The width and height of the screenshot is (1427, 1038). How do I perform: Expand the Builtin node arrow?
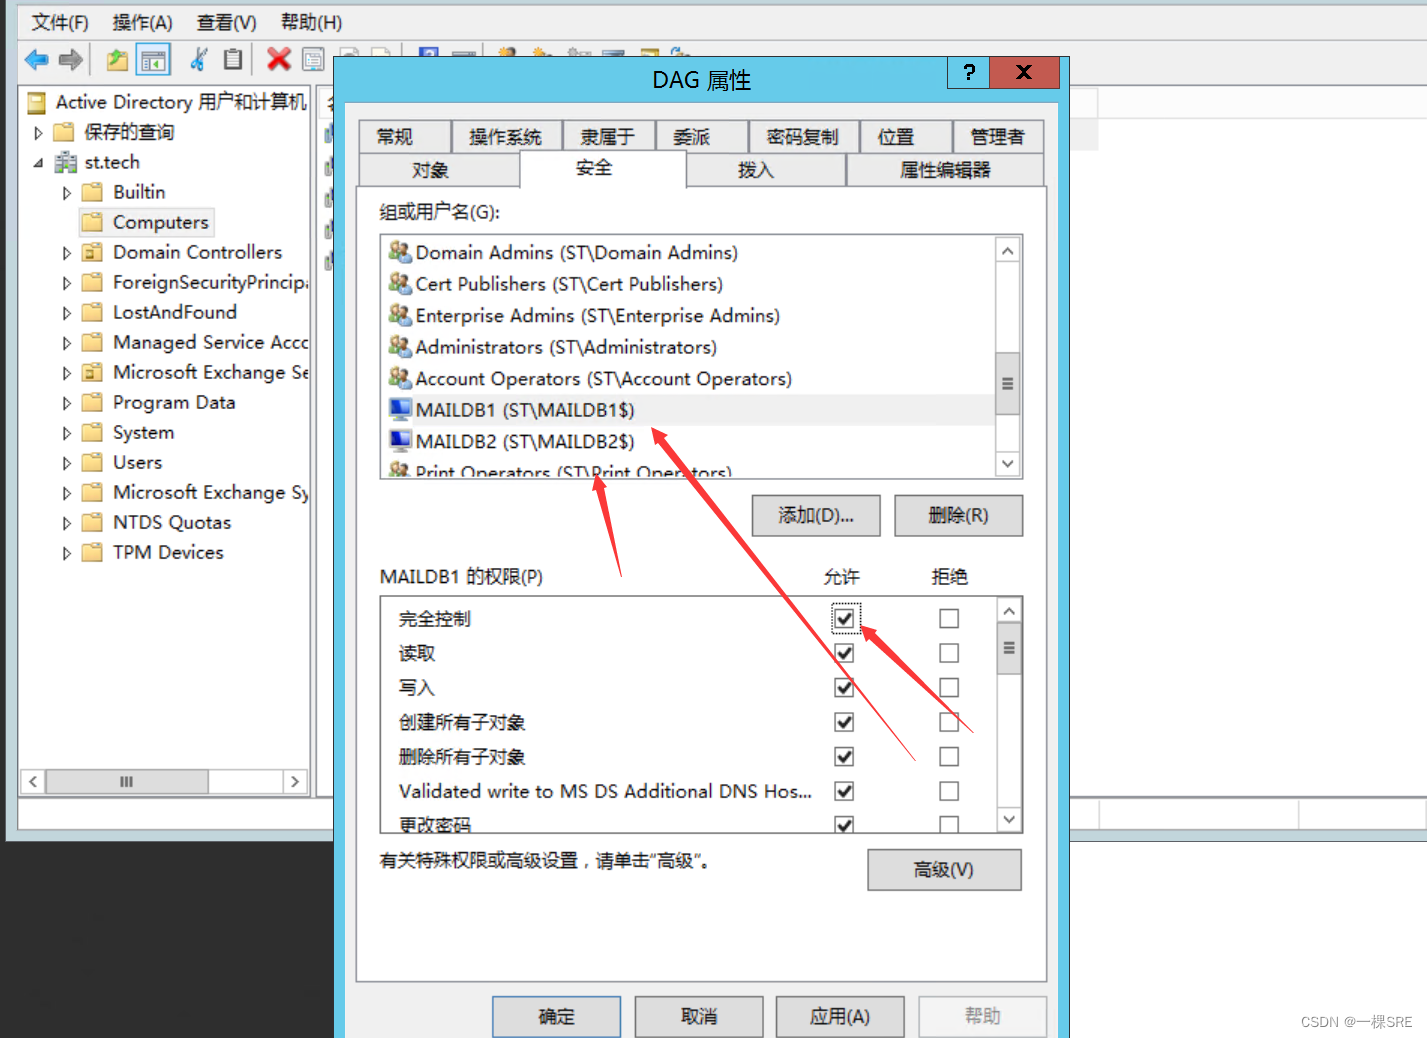click(66, 192)
